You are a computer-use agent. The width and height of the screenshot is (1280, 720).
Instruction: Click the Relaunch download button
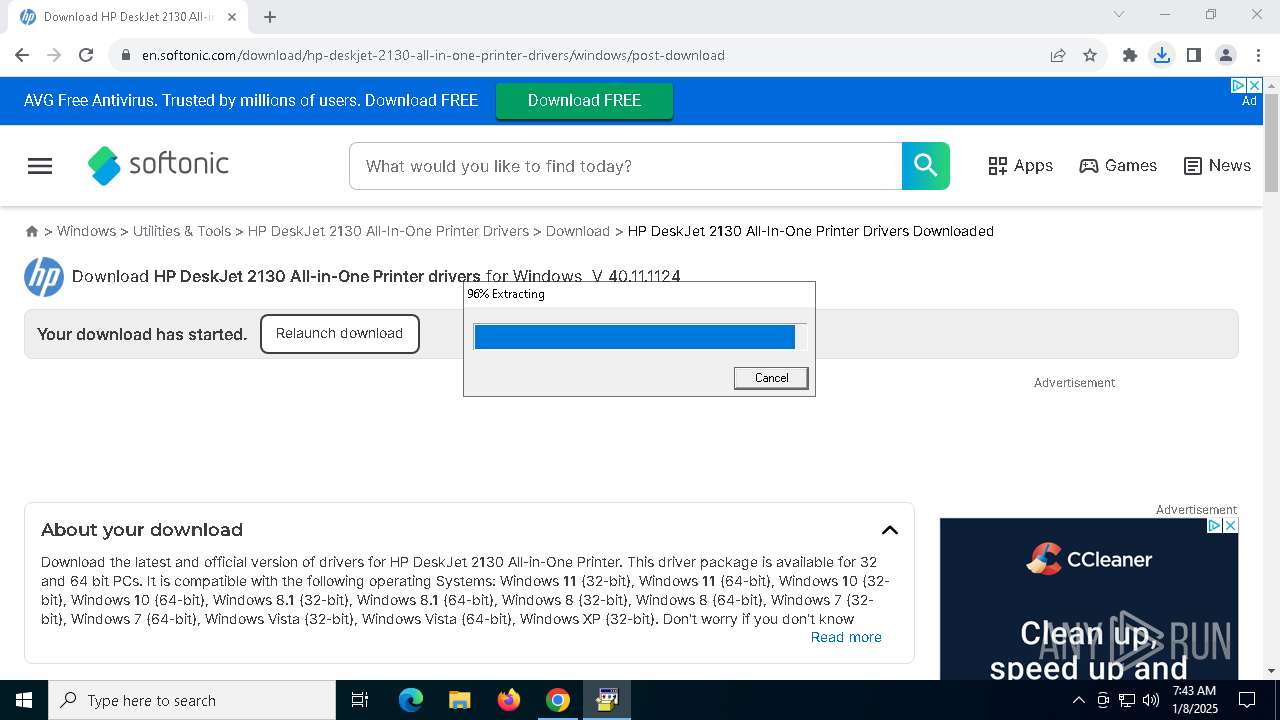(x=340, y=334)
